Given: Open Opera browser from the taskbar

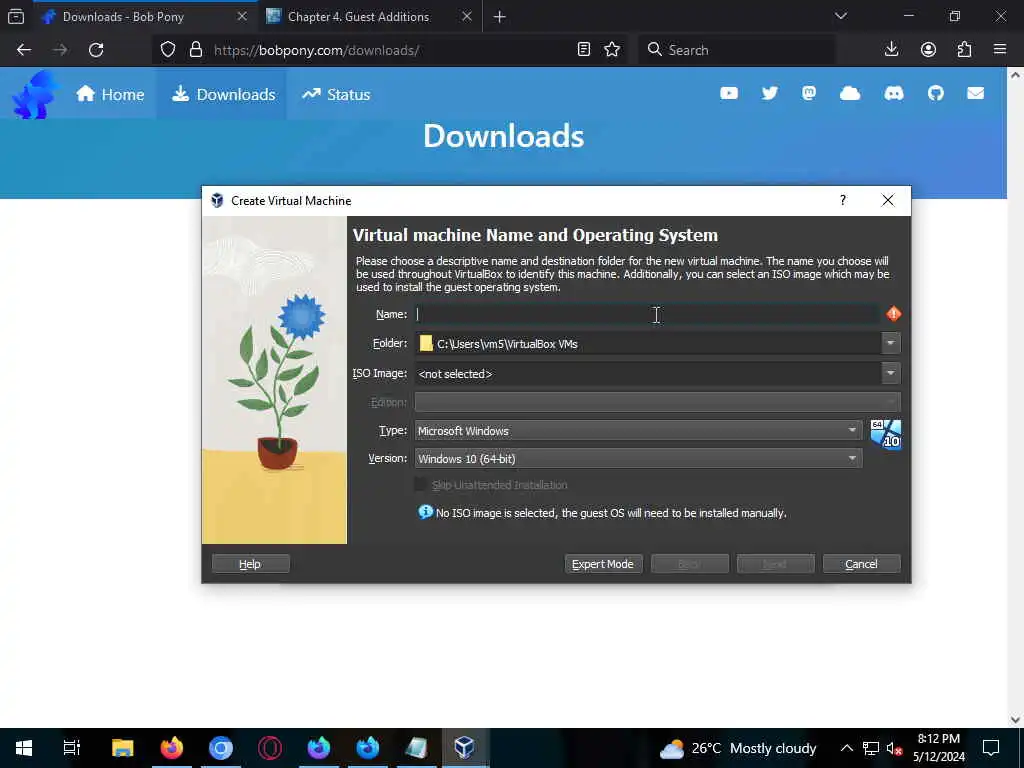Looking at the screenshot, I should tap(270, 747).
